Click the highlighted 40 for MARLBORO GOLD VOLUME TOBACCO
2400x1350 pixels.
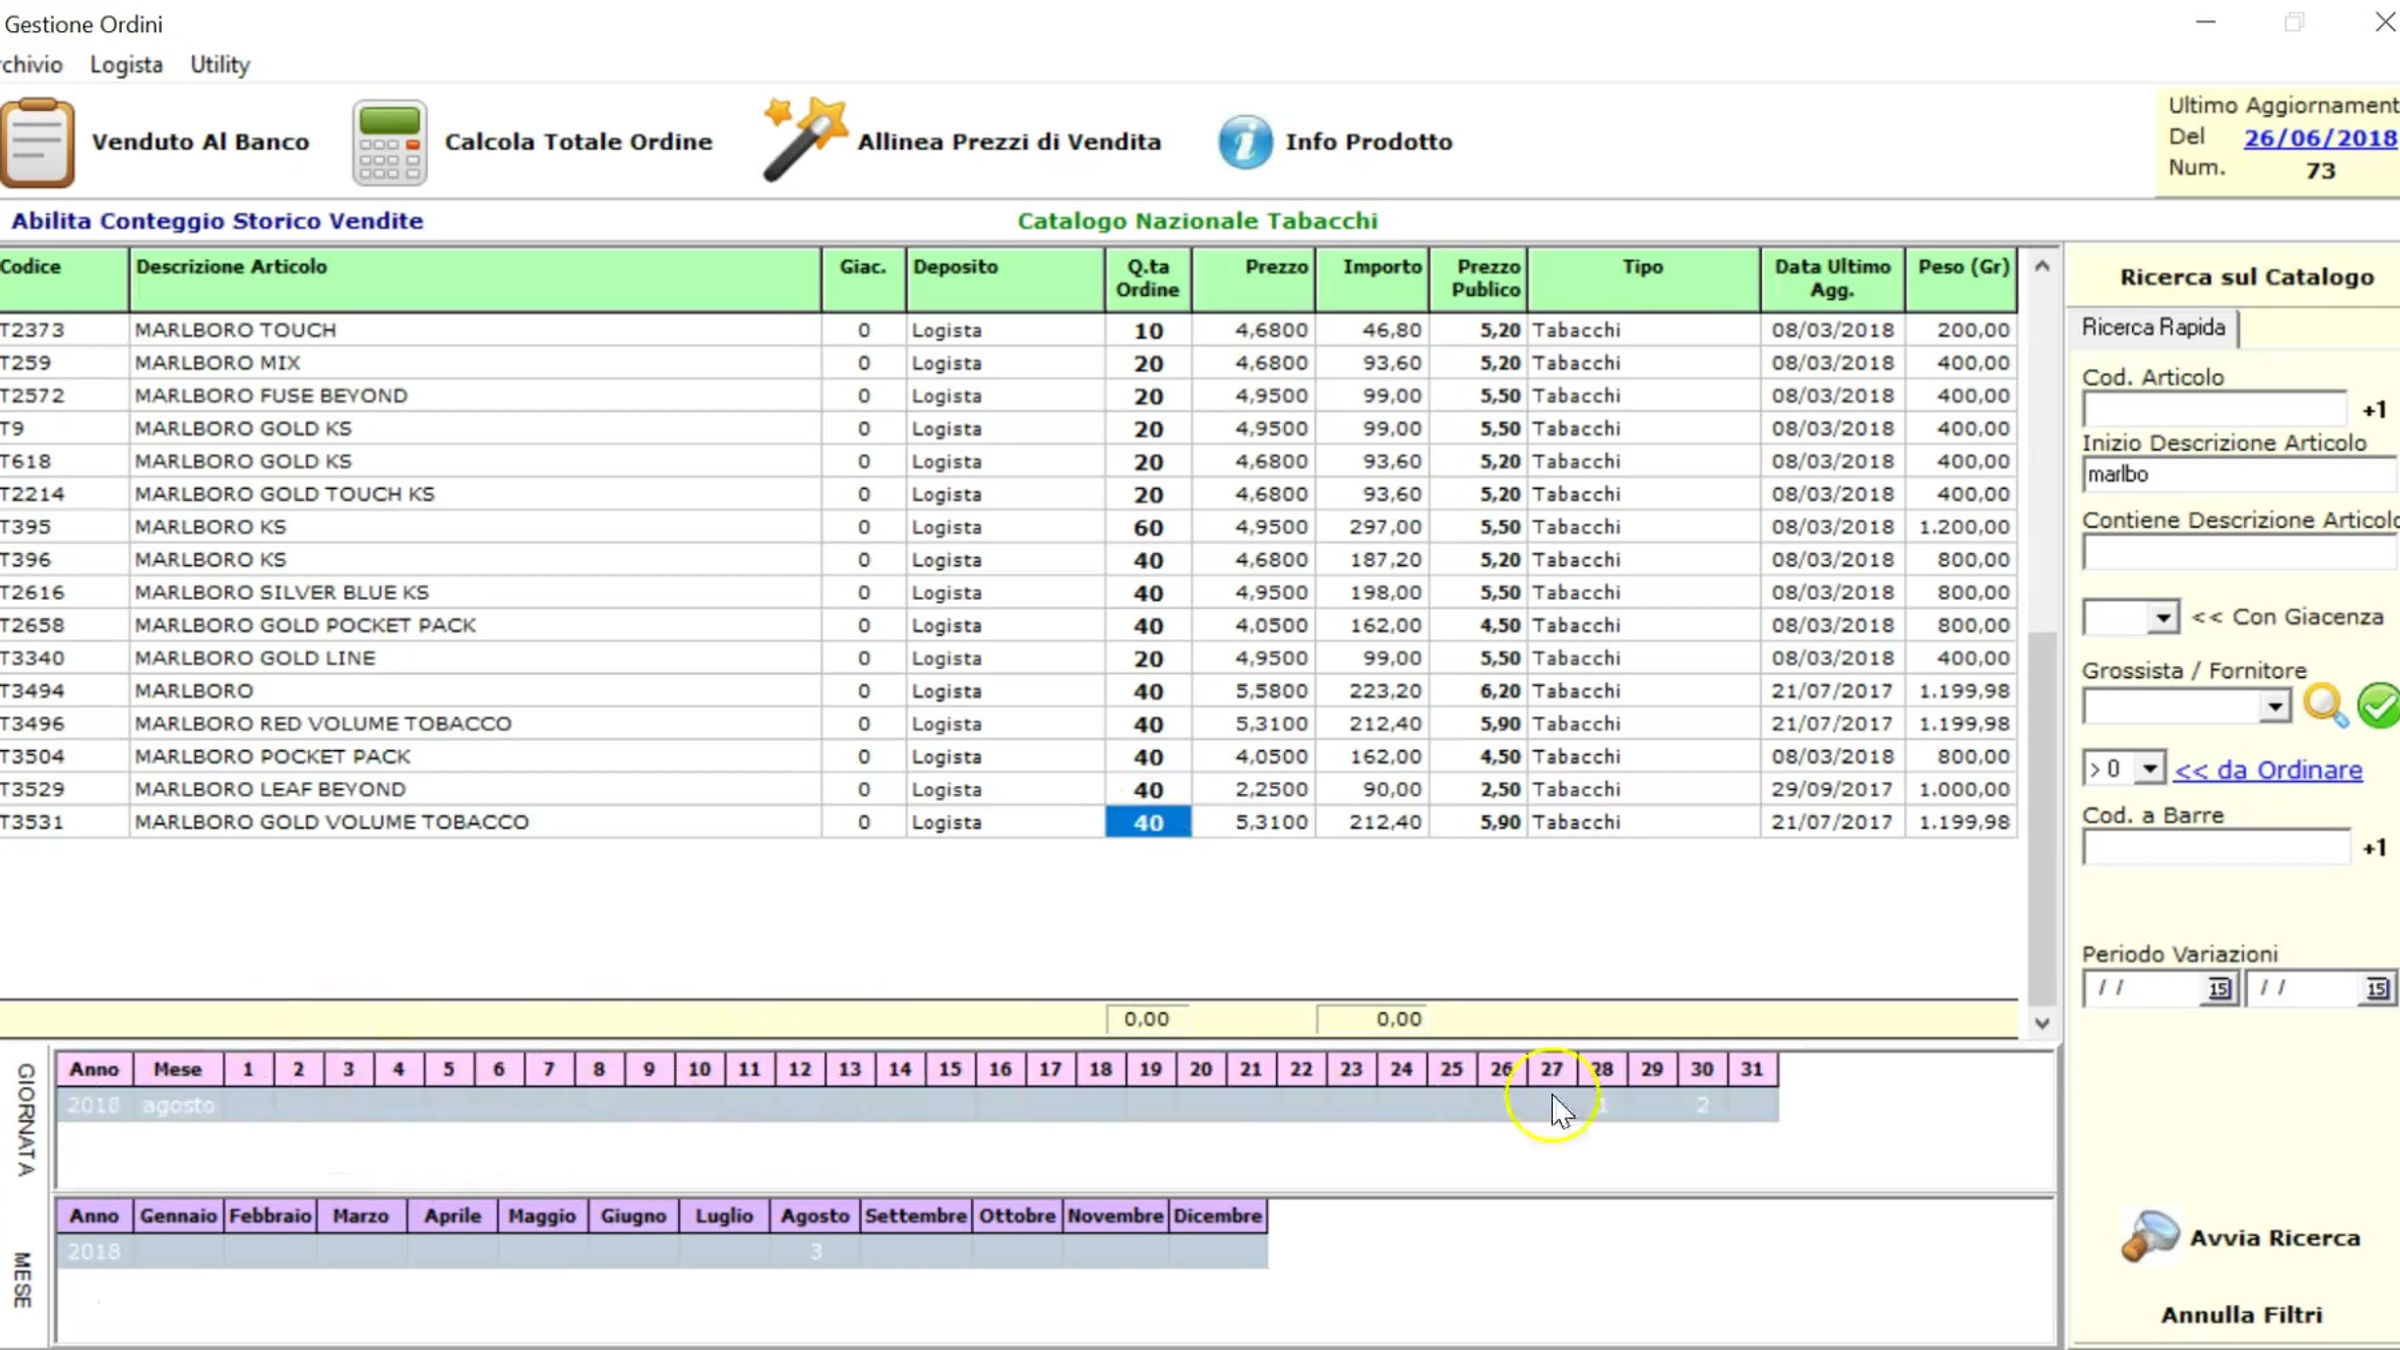pos(1148,822)
